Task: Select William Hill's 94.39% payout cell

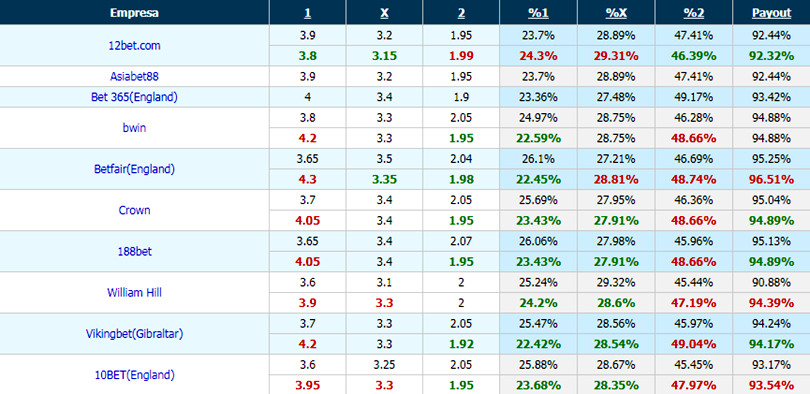Action: pyautogui.click(x=771, y=303)
